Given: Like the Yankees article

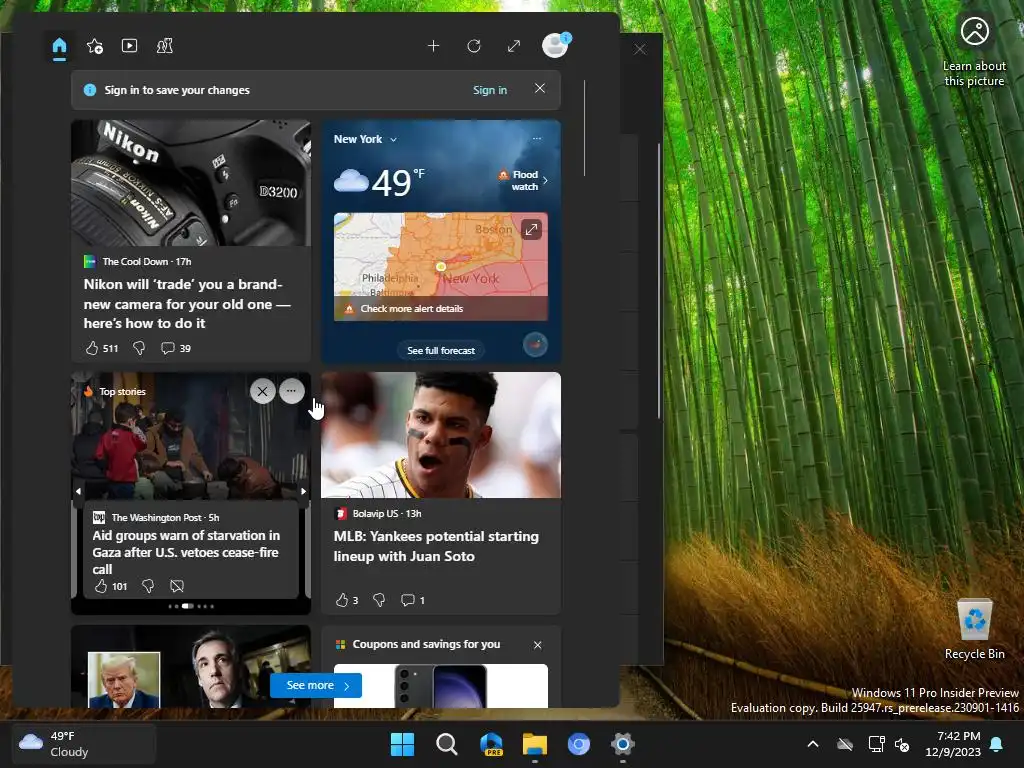Looking at the screenshot, I should click(x=347, y=600).
